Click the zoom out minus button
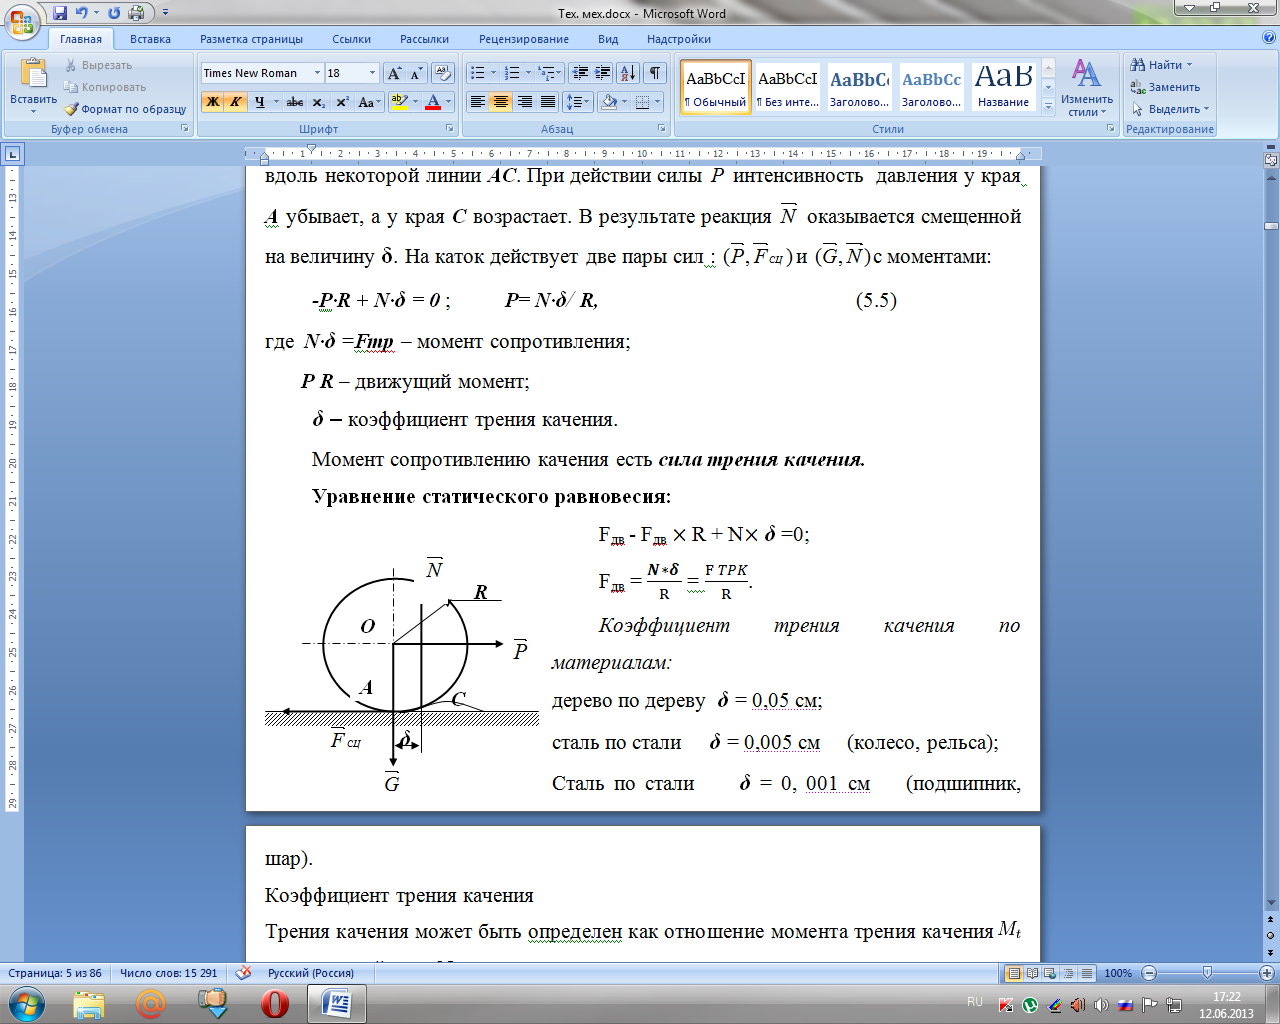 [1149, 973]
